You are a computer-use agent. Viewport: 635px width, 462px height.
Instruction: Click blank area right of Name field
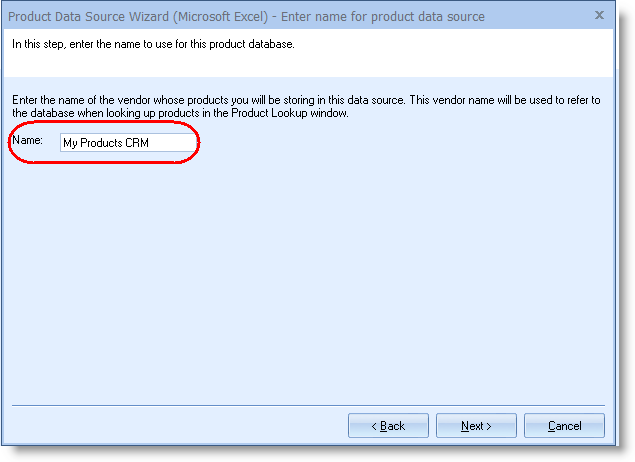tap(400, 143)
